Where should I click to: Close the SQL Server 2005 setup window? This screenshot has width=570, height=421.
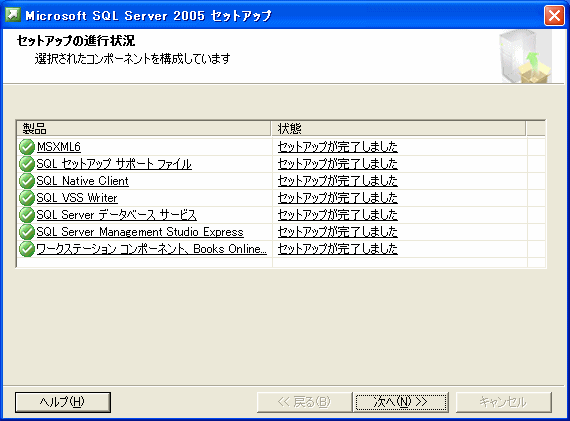(554, 16)
